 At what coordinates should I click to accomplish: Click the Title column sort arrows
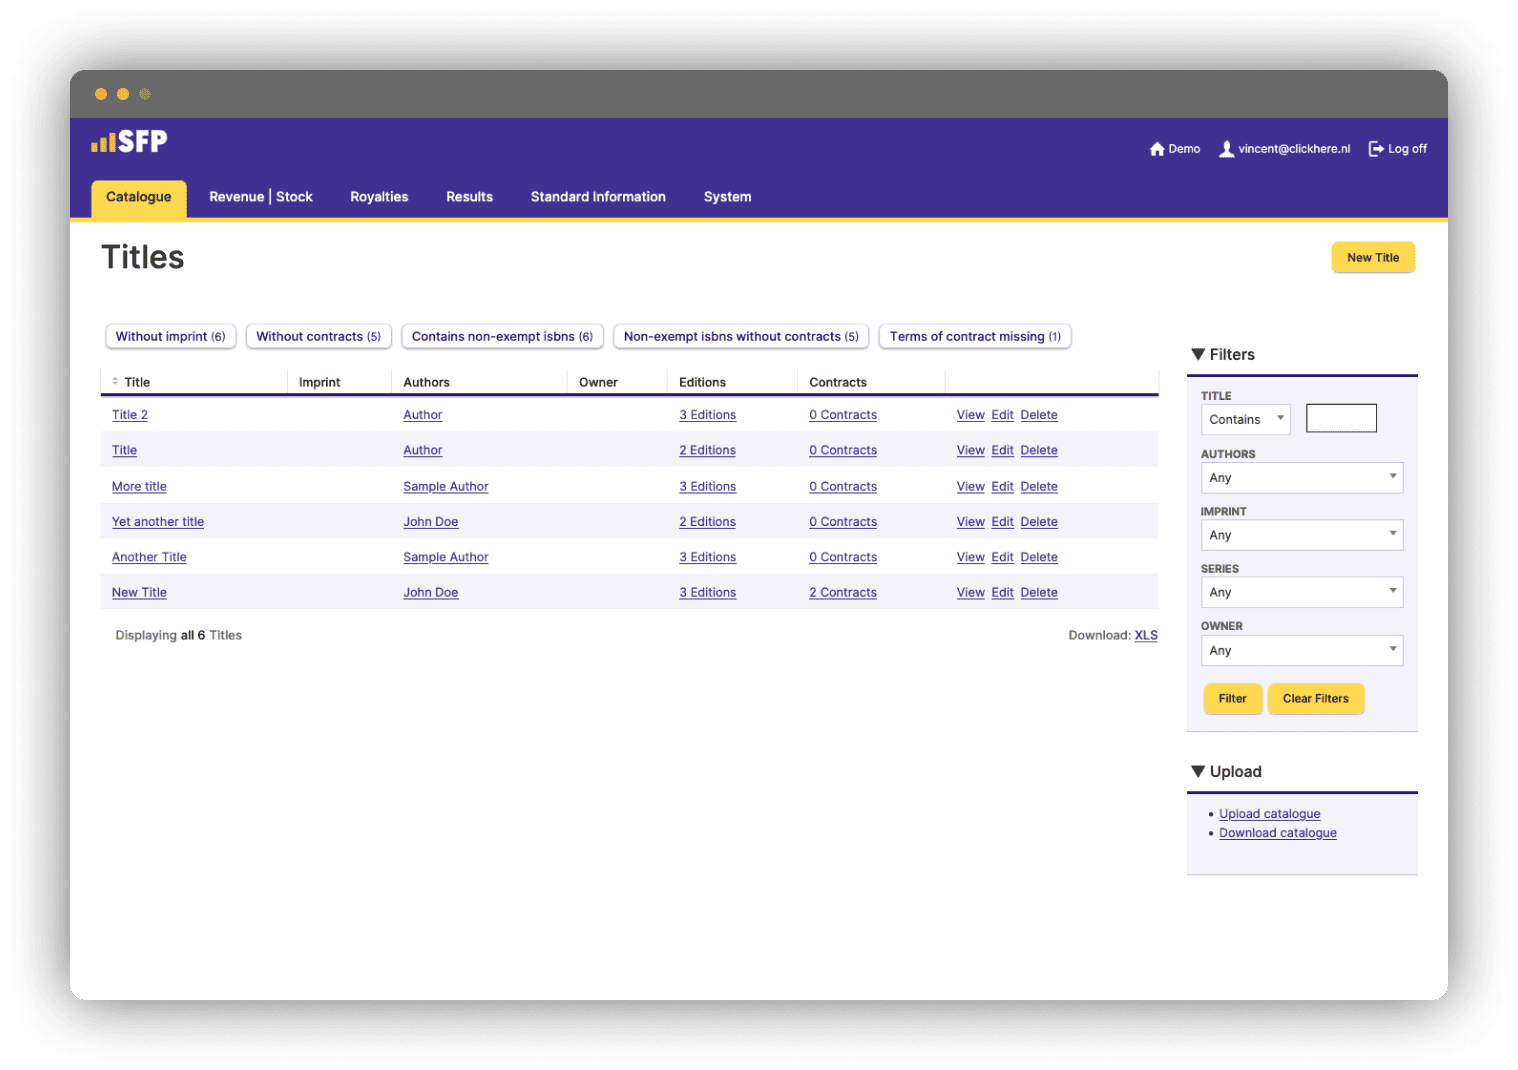115,382
